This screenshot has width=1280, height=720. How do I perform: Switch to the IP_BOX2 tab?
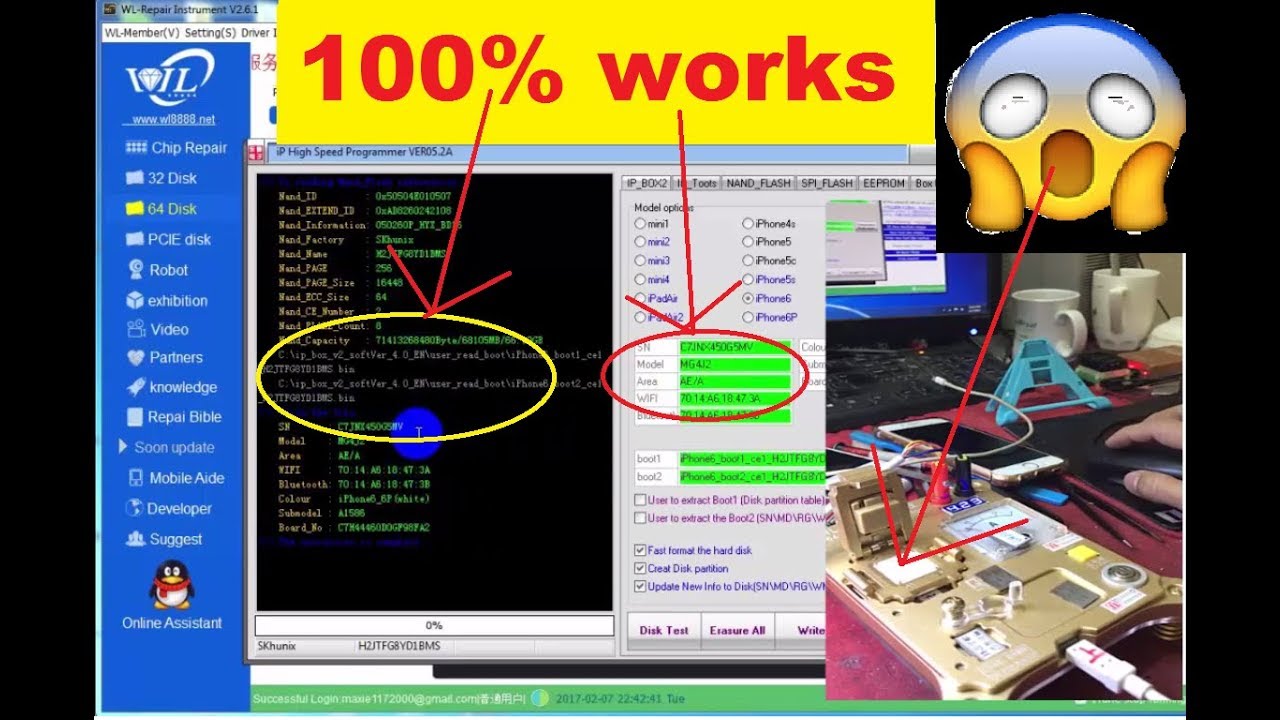pos(646,183)
